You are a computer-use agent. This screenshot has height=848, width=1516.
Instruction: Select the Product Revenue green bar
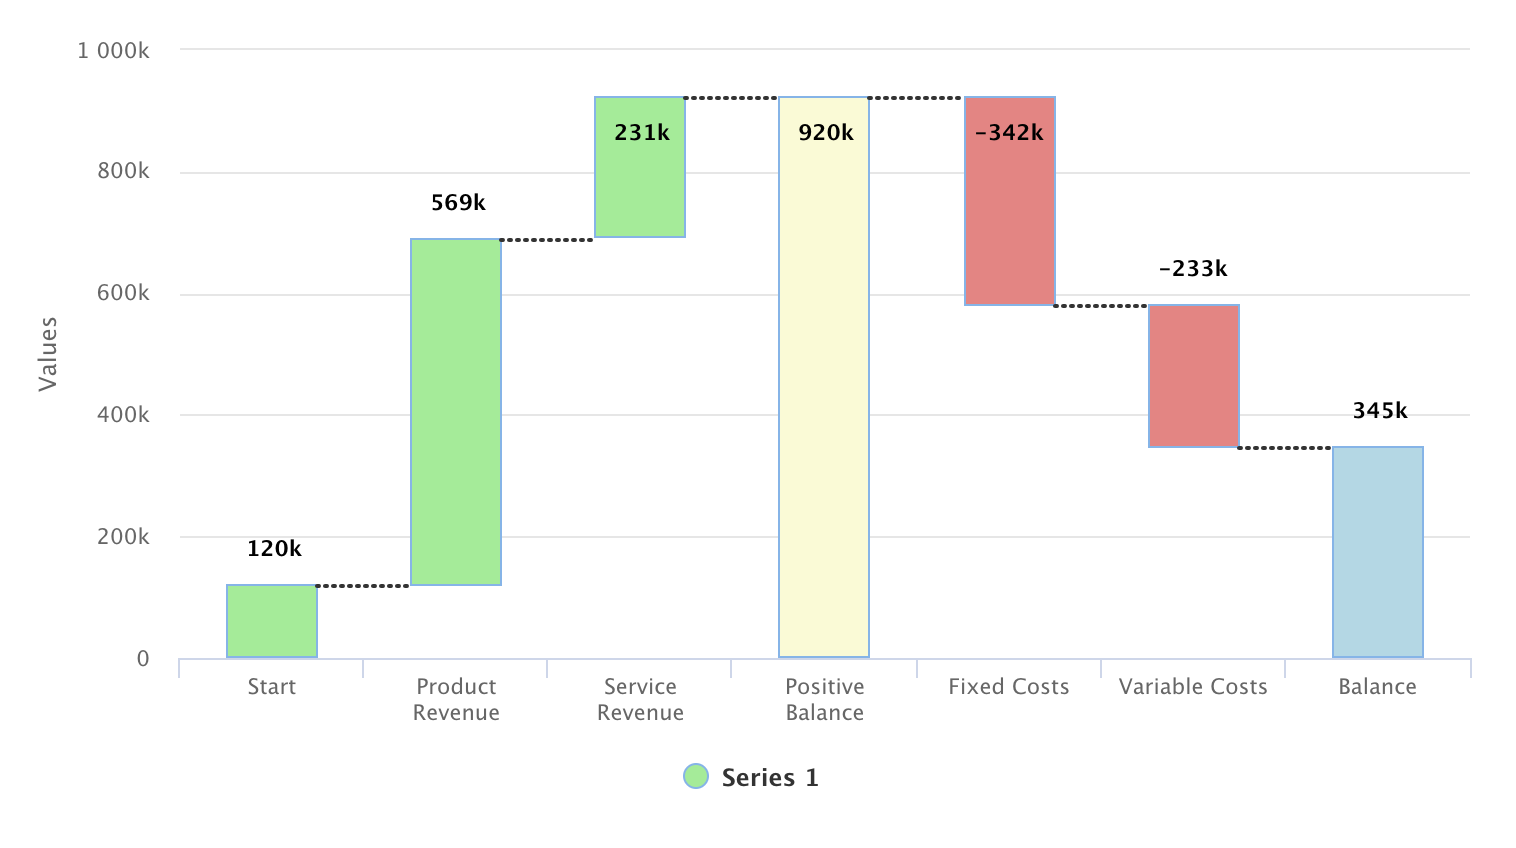[x=456, y=412]
